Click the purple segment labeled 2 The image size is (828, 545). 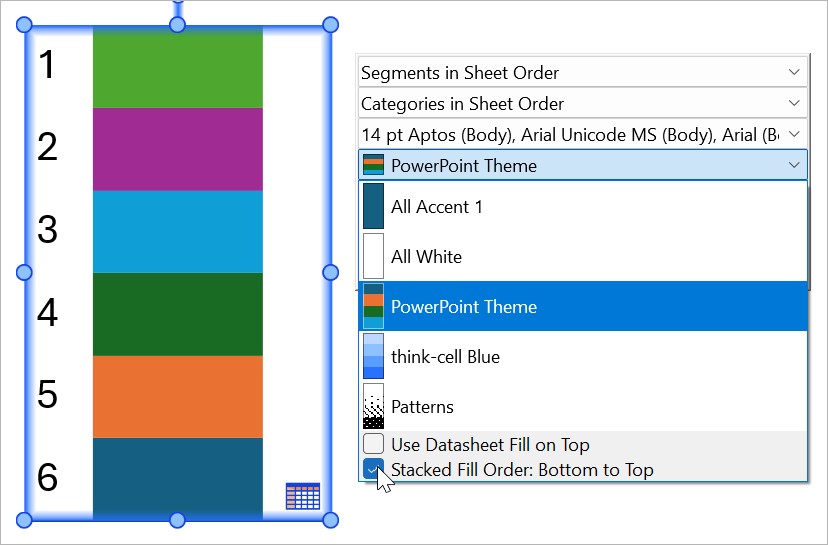click(x=177, y=148)
